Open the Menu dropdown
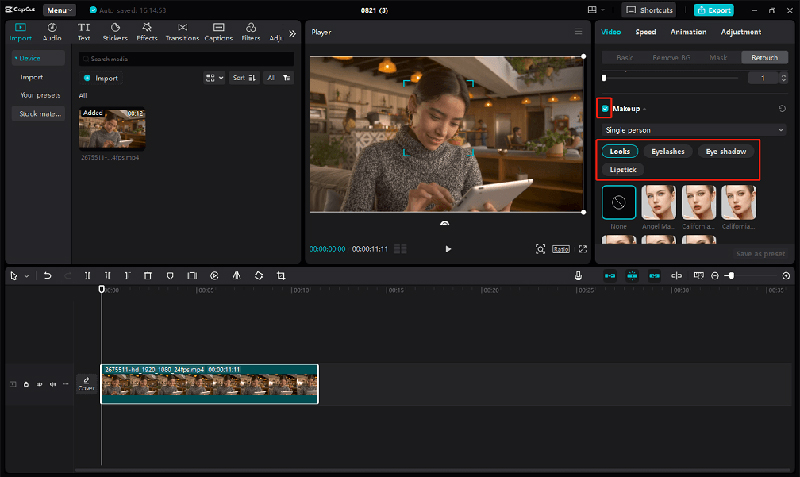 (59, 9)
